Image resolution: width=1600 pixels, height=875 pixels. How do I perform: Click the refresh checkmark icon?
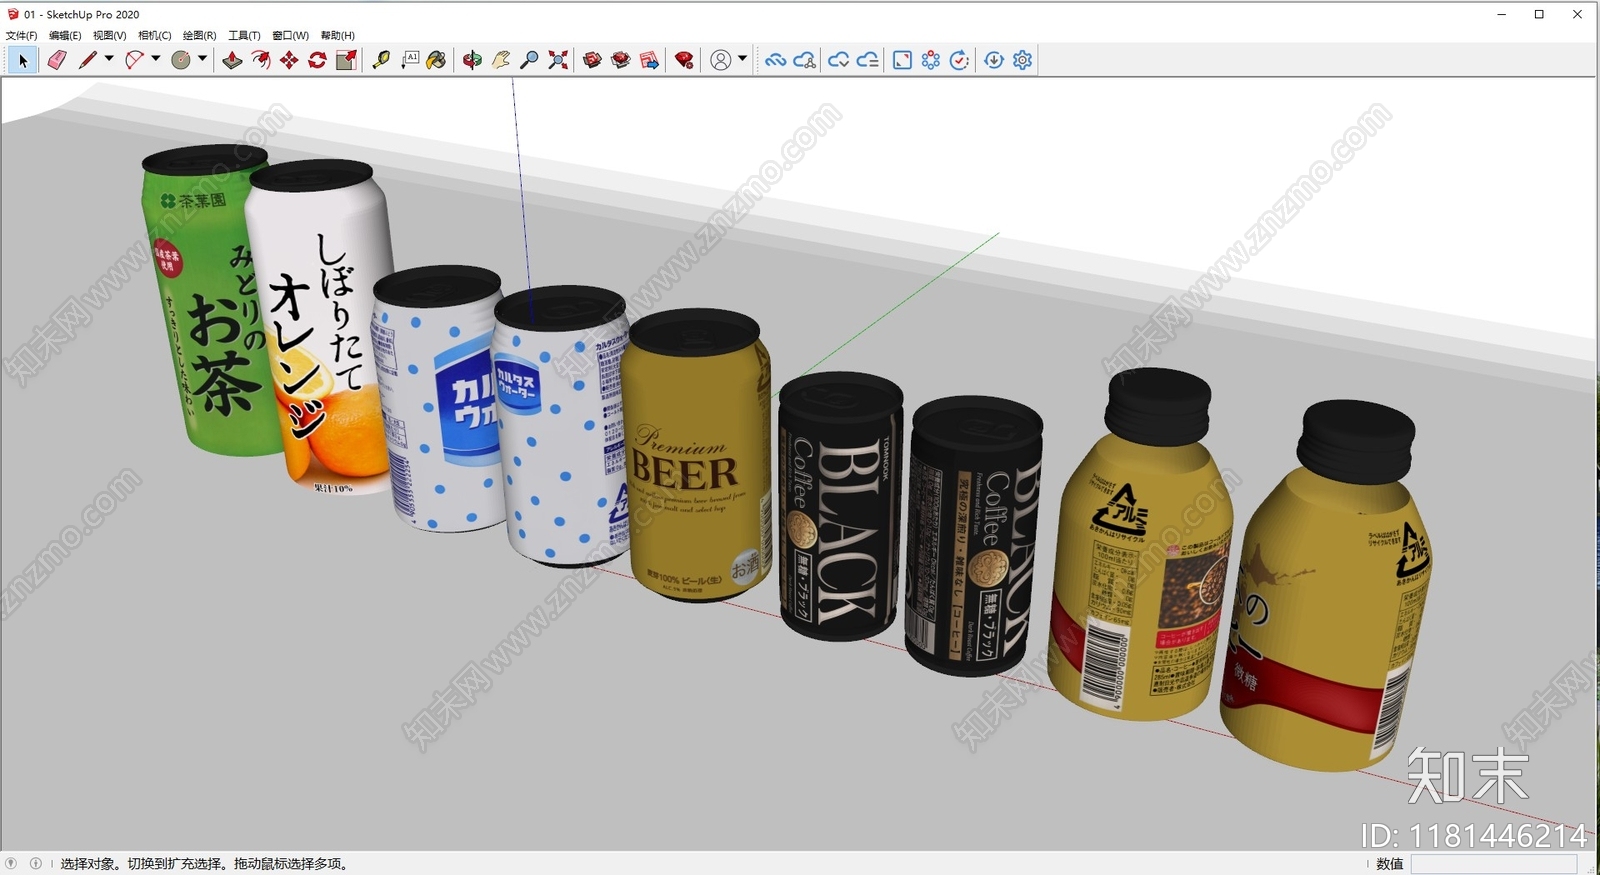pyautogui.click(x=959, y=60)
